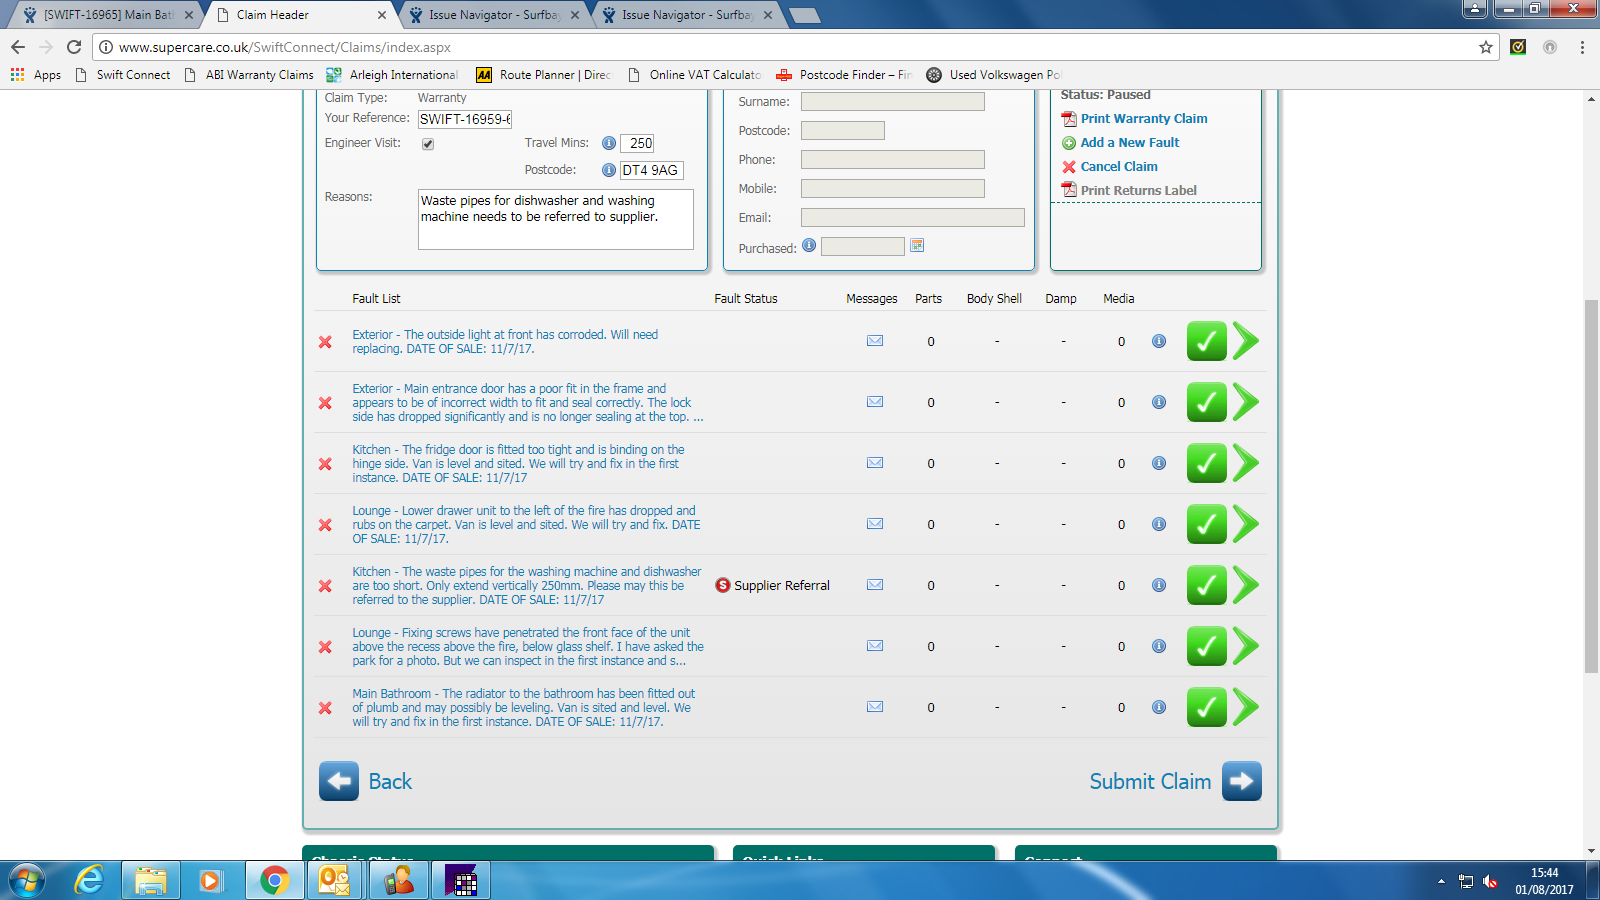1600x900 pixels.
Task: Open the Online VAT Calculator bookmark
Action: (x=694, y=75)
